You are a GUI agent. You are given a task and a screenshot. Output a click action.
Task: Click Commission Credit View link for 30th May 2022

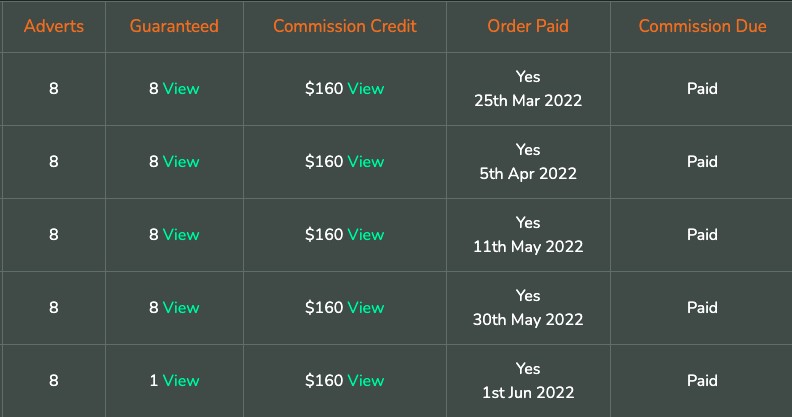pyautogui.click(x=366, y=307)
